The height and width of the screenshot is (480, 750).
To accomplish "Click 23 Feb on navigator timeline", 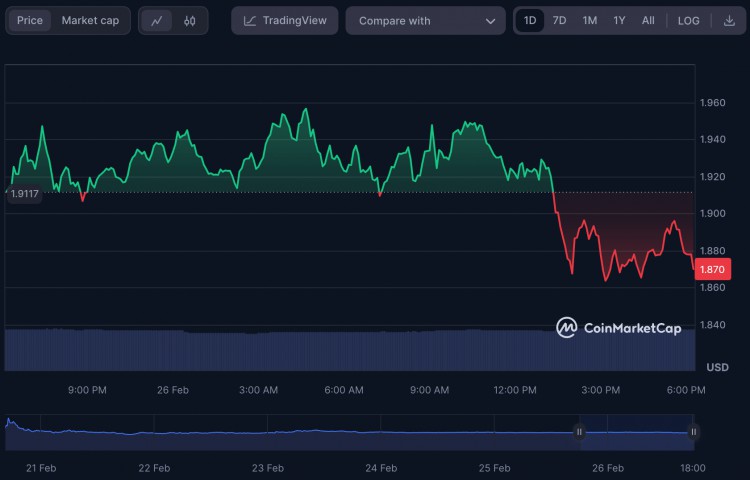I will [x=268, y=468].
